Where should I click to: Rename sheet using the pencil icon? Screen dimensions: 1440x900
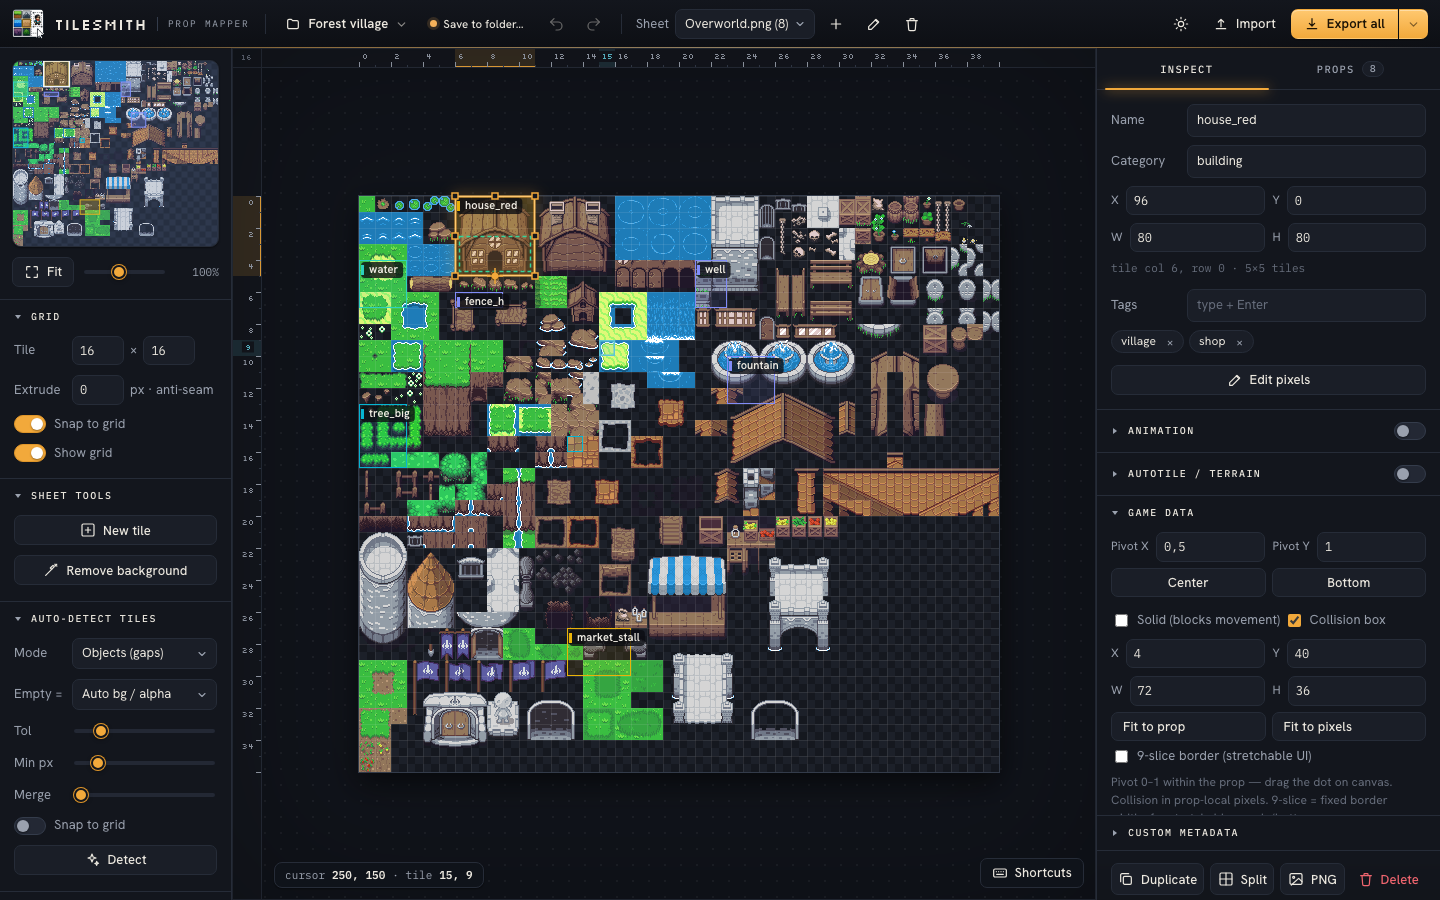873,24
